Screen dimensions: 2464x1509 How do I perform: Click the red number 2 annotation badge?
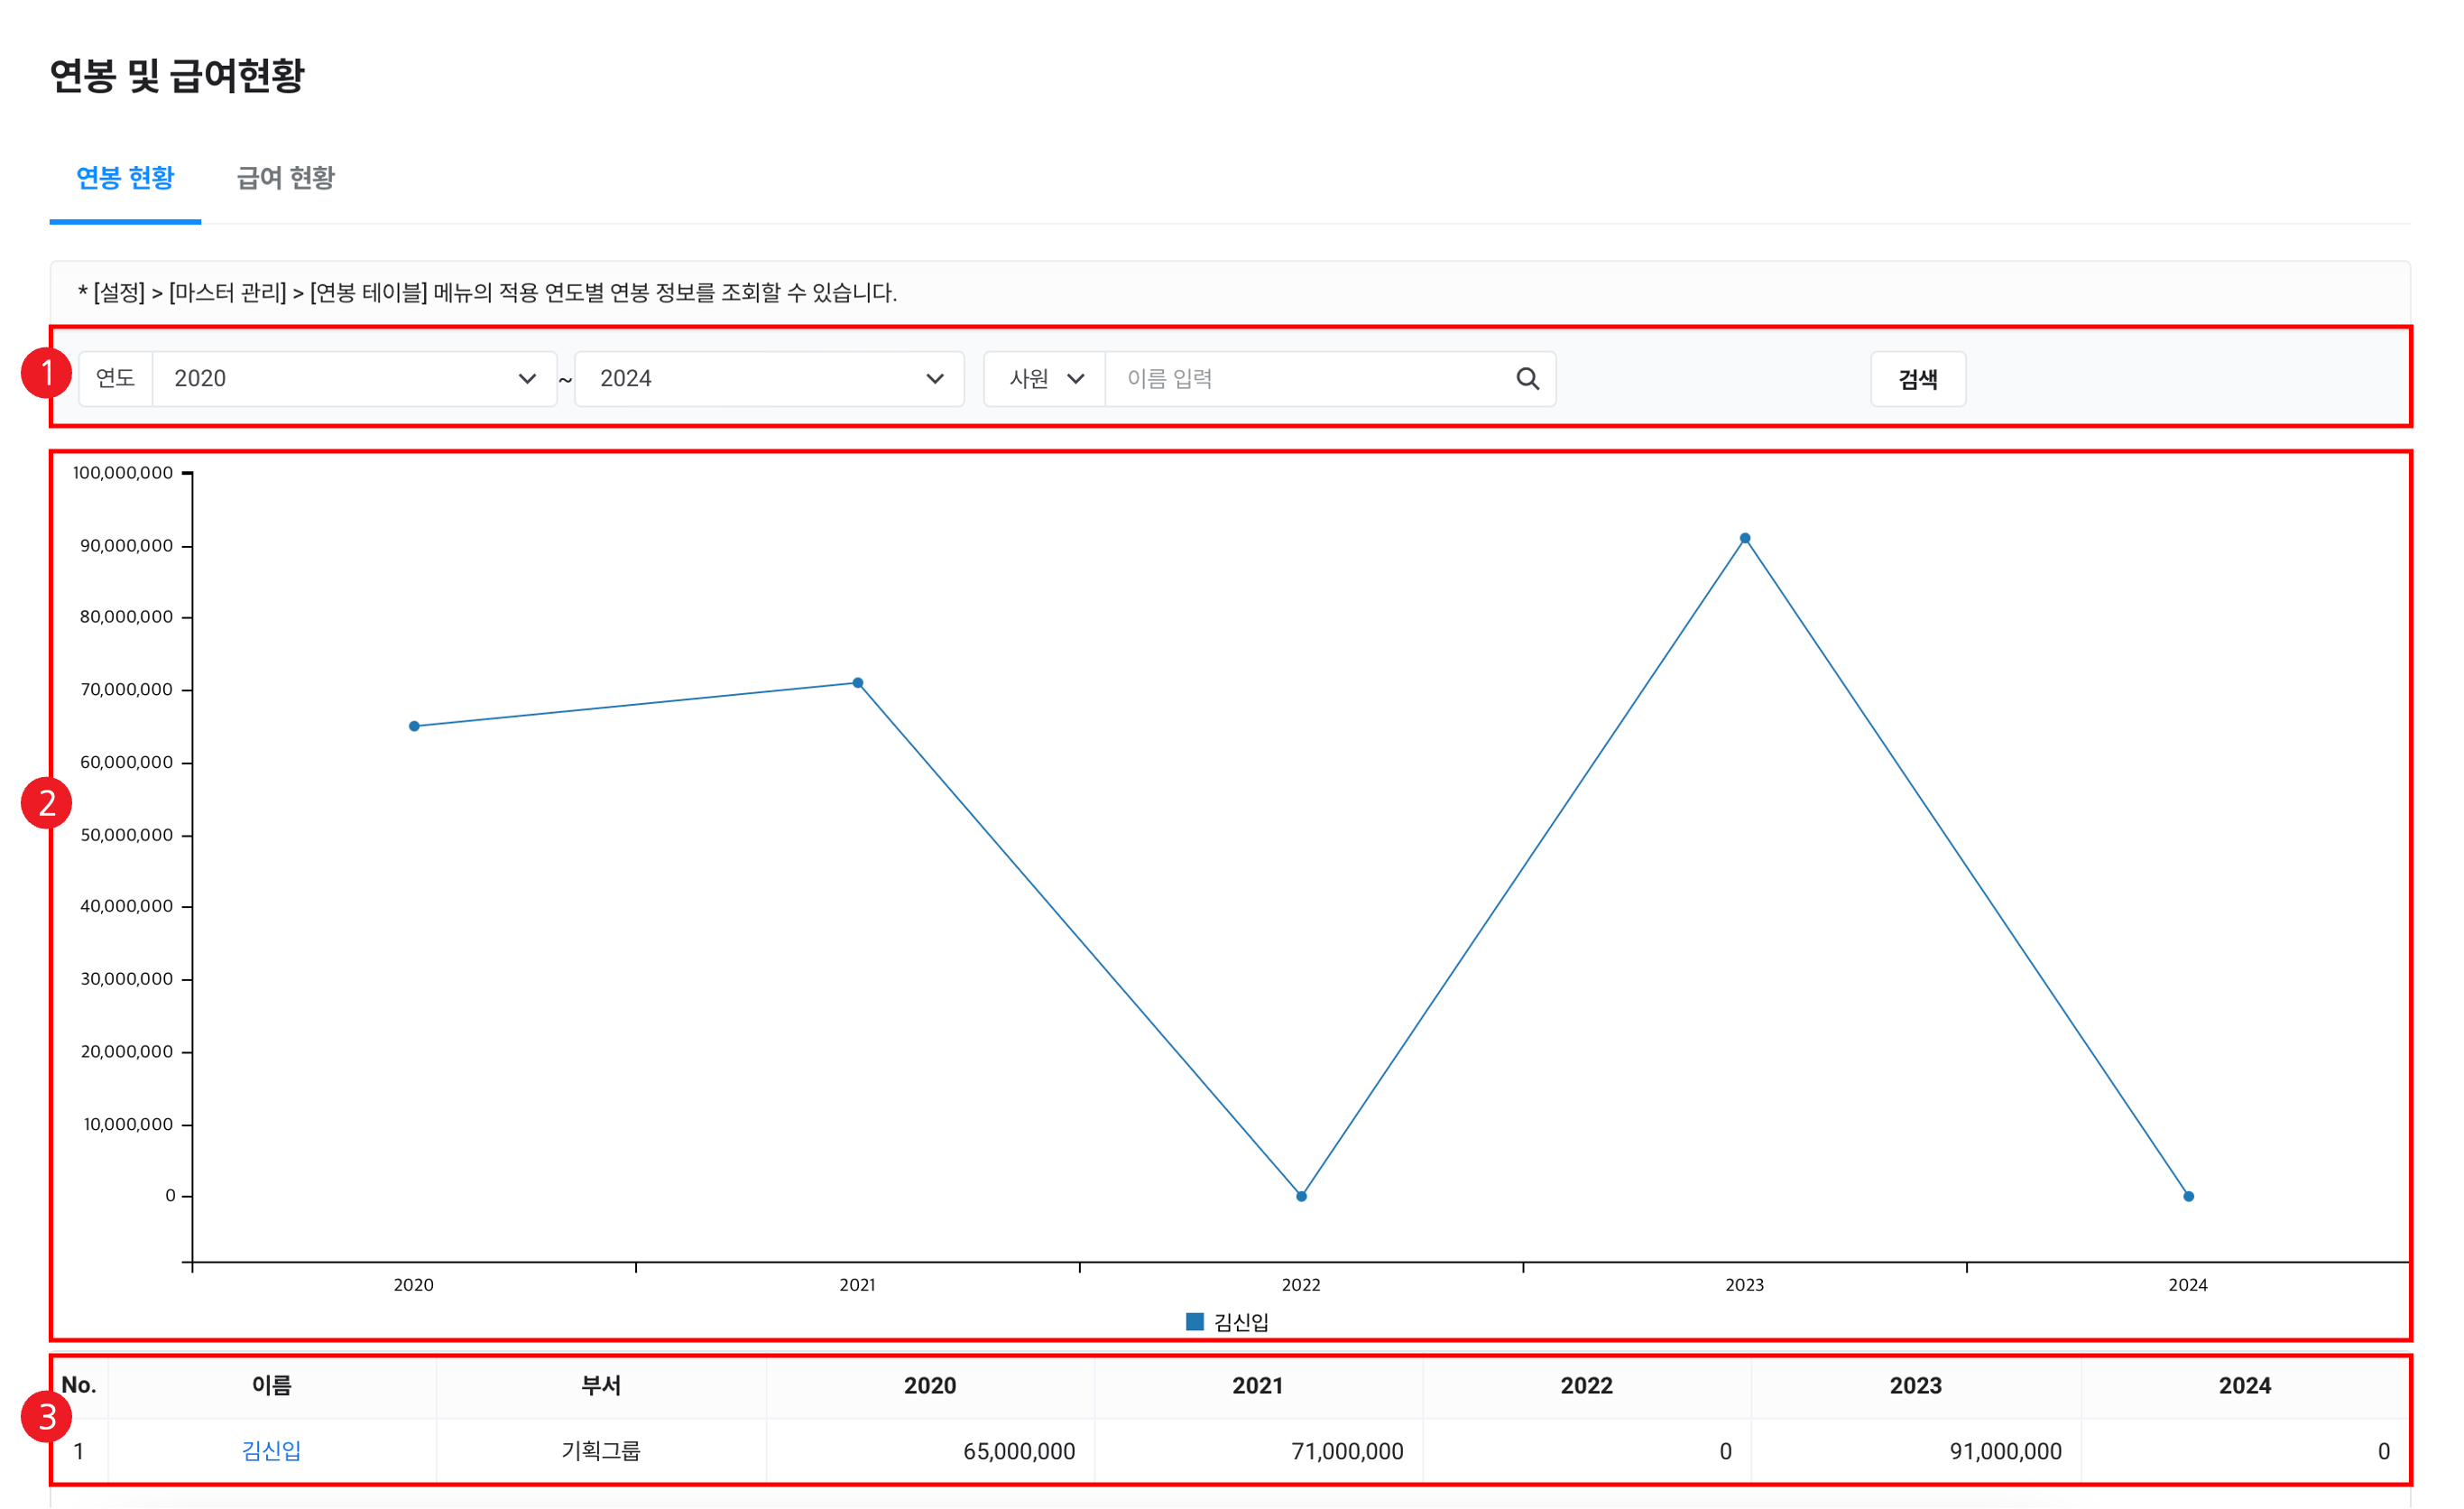click(x=46, y=803)
